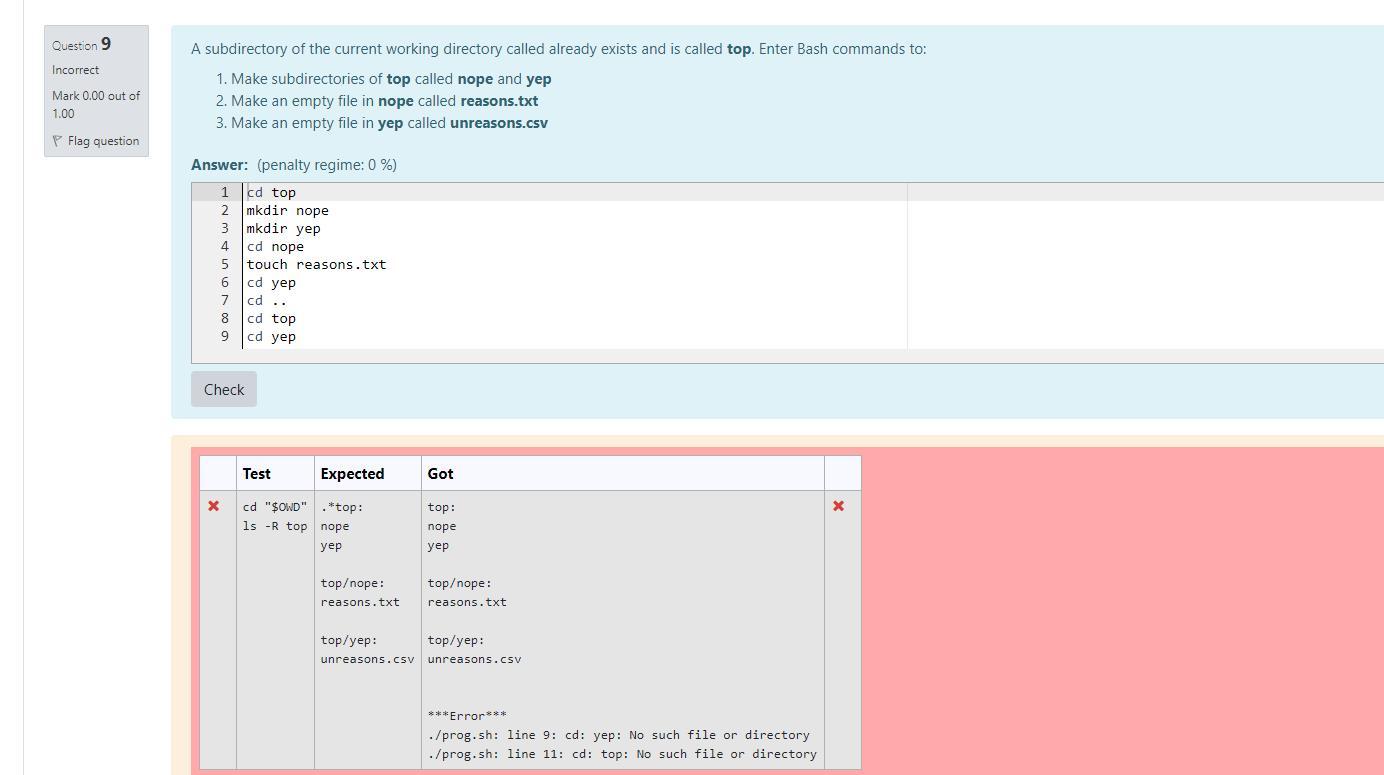Select the 'mkdir nope' command on line 2
This screenshot has width=1384, height=775.
pyautogui.click(x=287, y=210)
